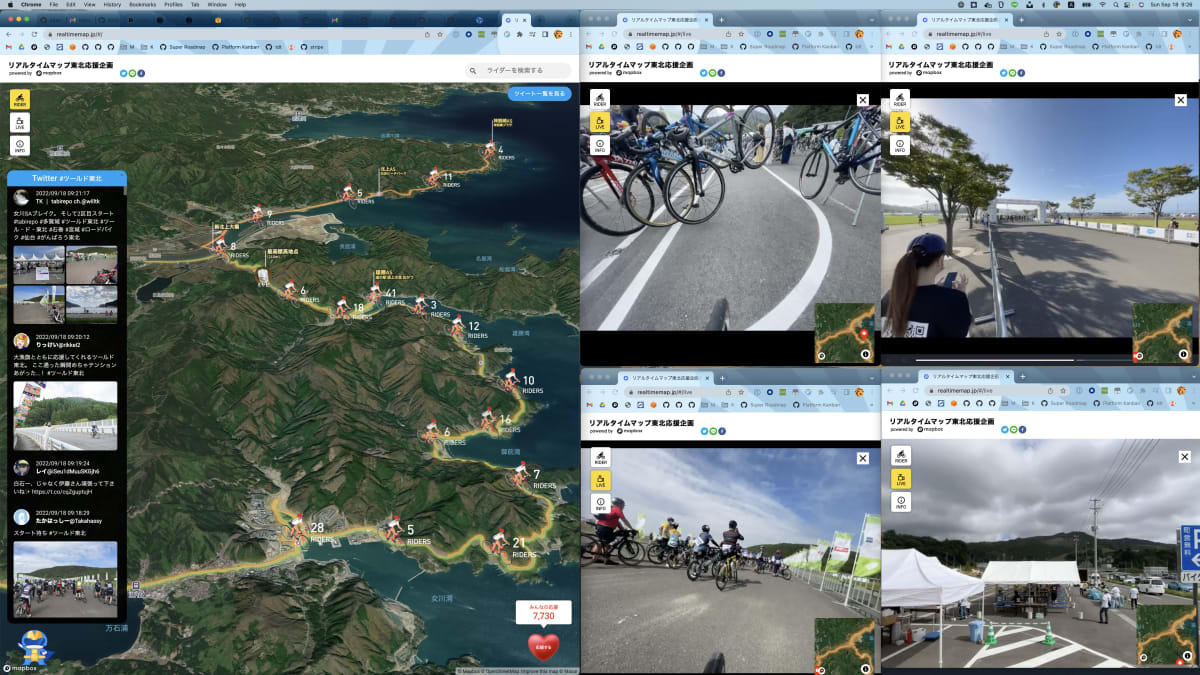This screenshot has height=675, width=1200.
Task: Click the blue tweet list button above the map
Action: point(539,93)
